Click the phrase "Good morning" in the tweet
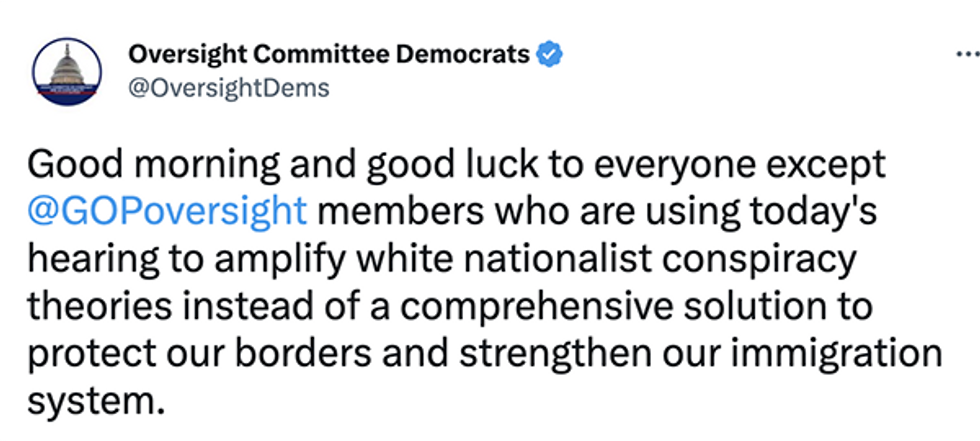Screen dimensions: 980x441 coord(142,164)
